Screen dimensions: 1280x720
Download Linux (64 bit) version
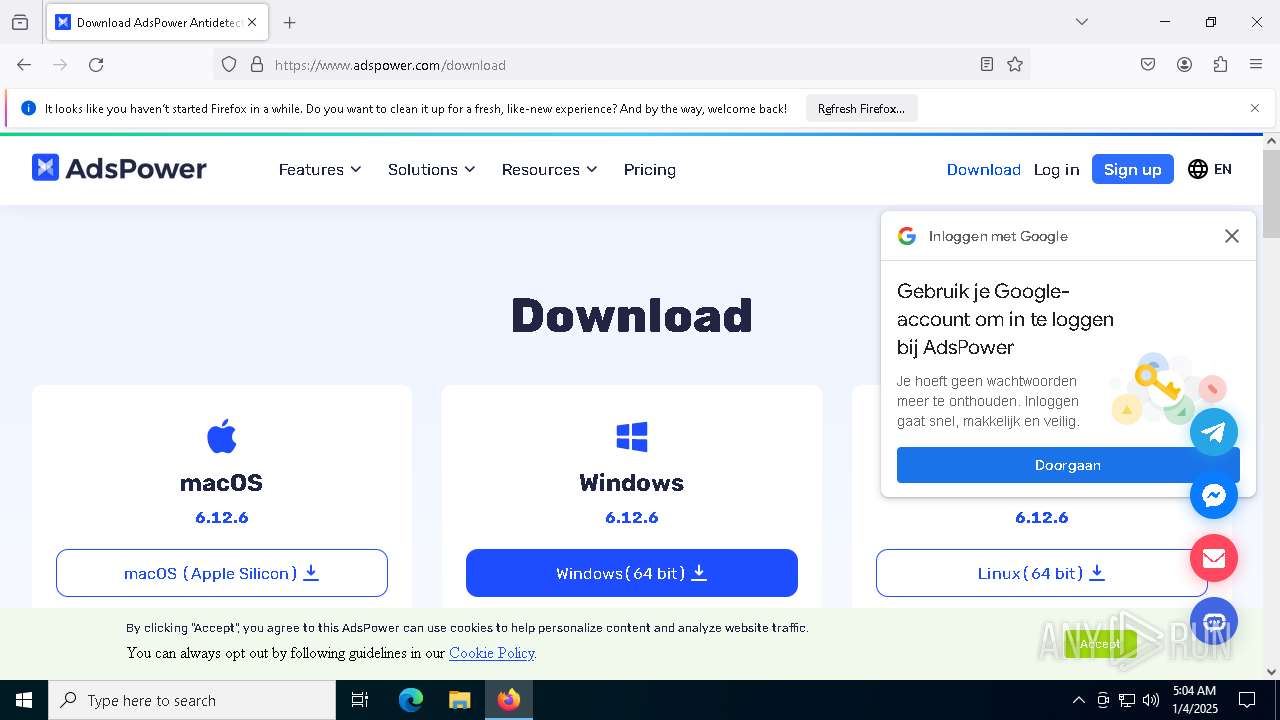point(1041,573)
